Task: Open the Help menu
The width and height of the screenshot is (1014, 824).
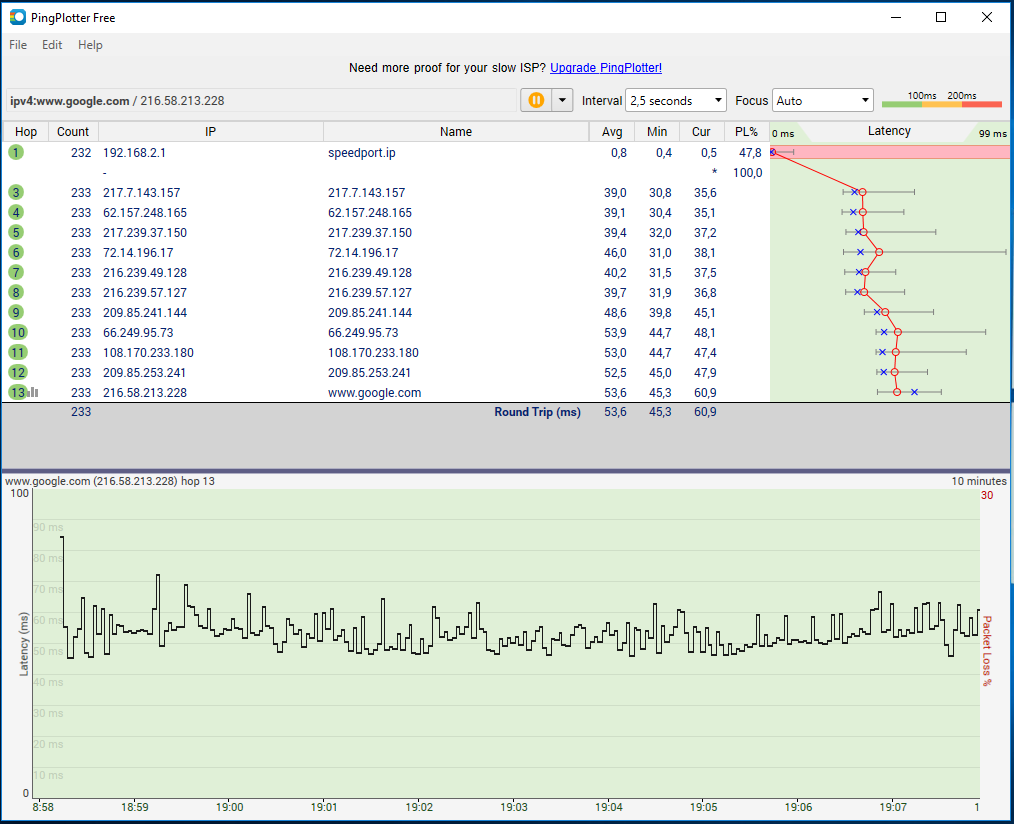Action: click(x=90, y=45)
